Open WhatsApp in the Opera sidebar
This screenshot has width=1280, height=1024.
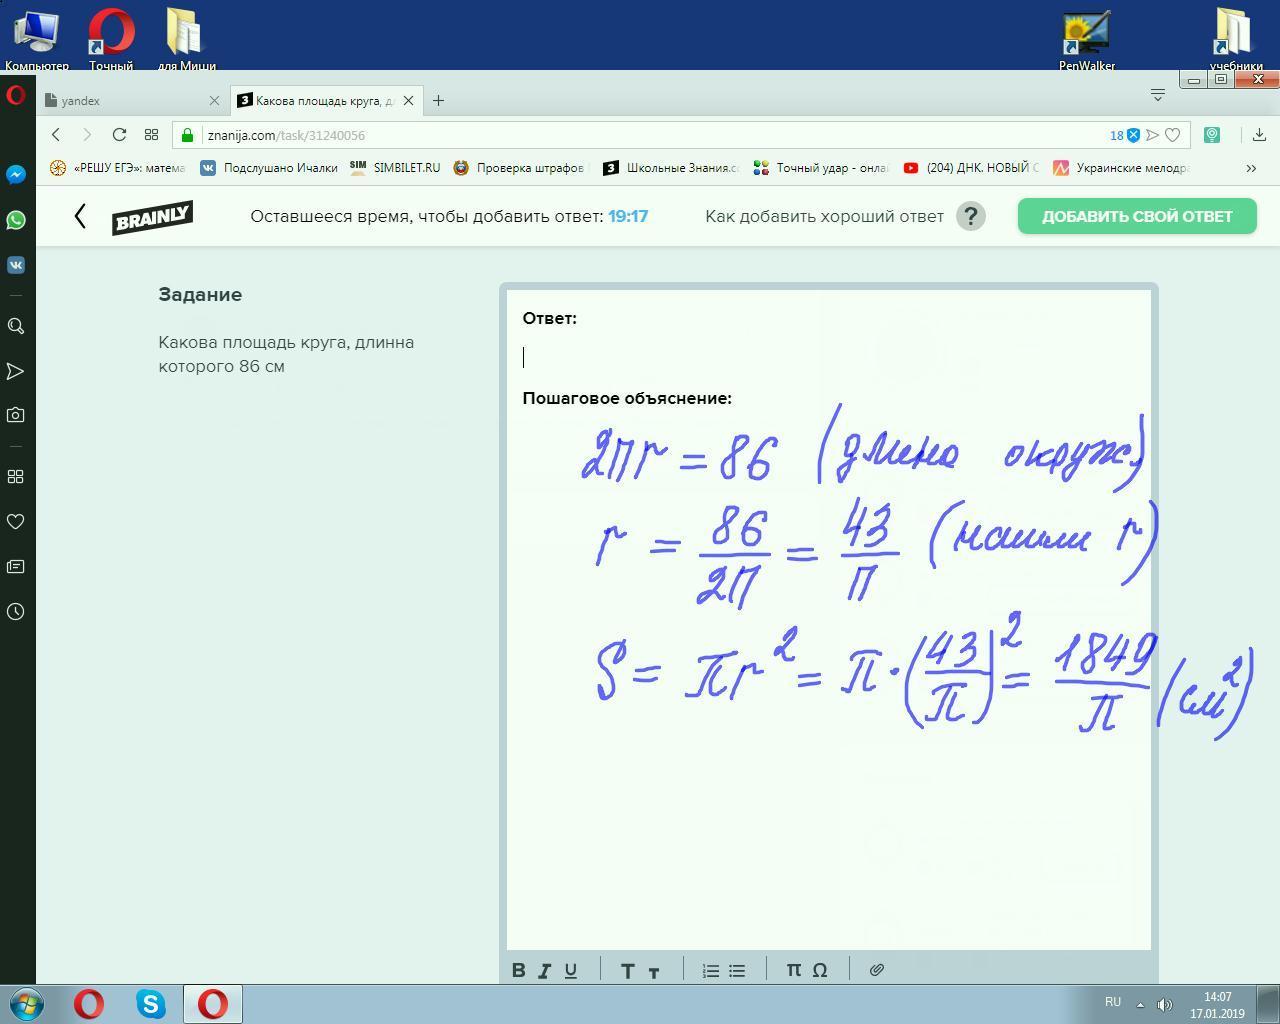click(x=16, y=220)
